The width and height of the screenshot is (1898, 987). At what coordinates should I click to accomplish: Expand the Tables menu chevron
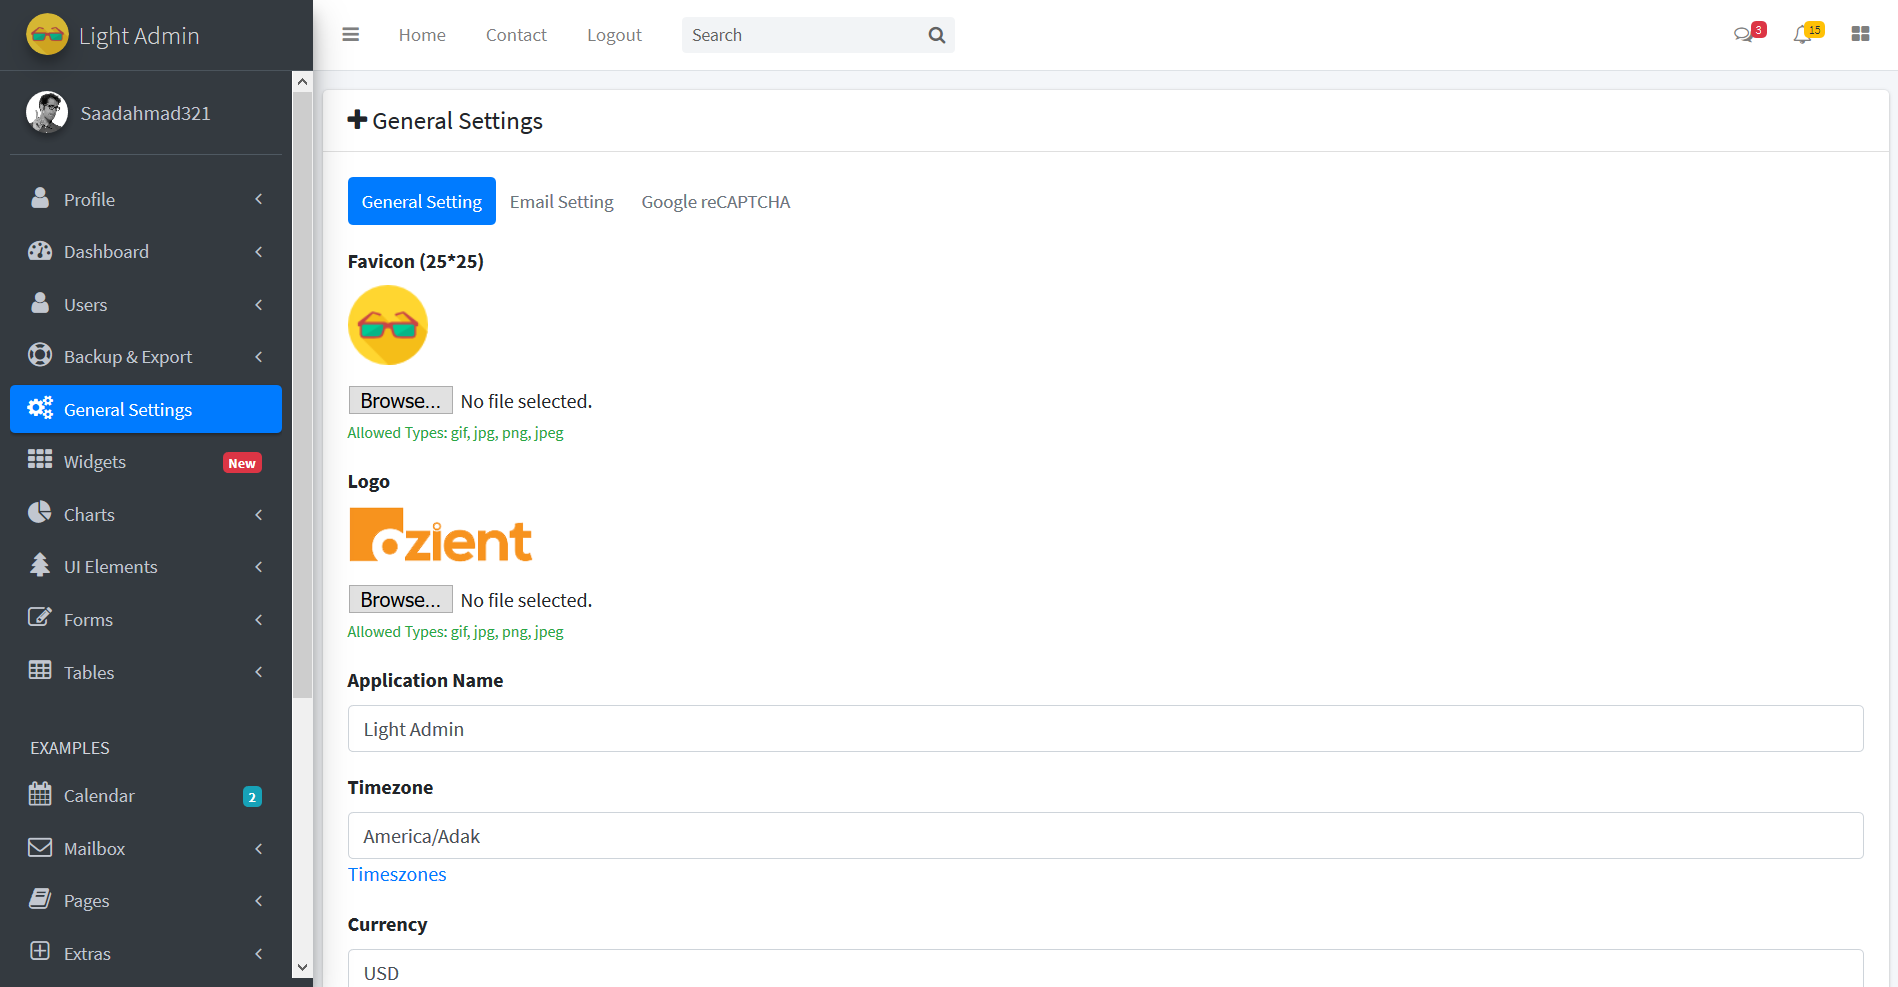tap(259, 672)
